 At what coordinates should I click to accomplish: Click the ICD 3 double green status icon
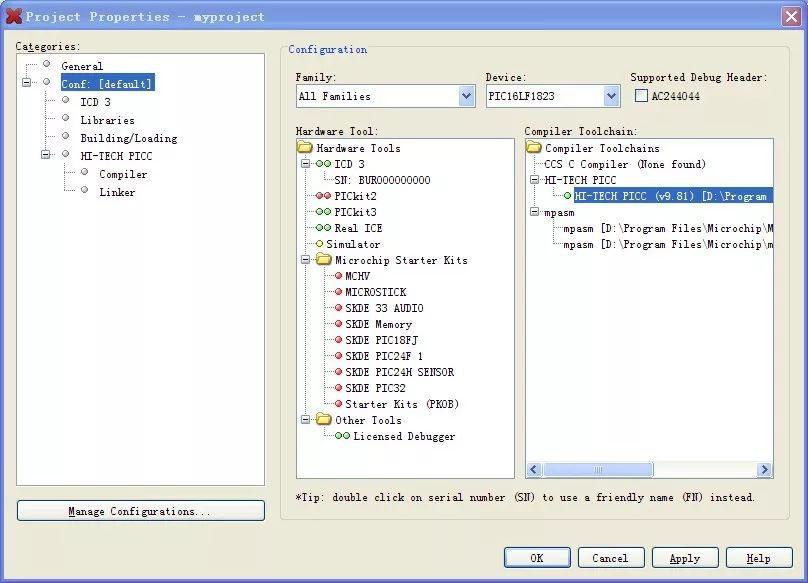[323, 164]
